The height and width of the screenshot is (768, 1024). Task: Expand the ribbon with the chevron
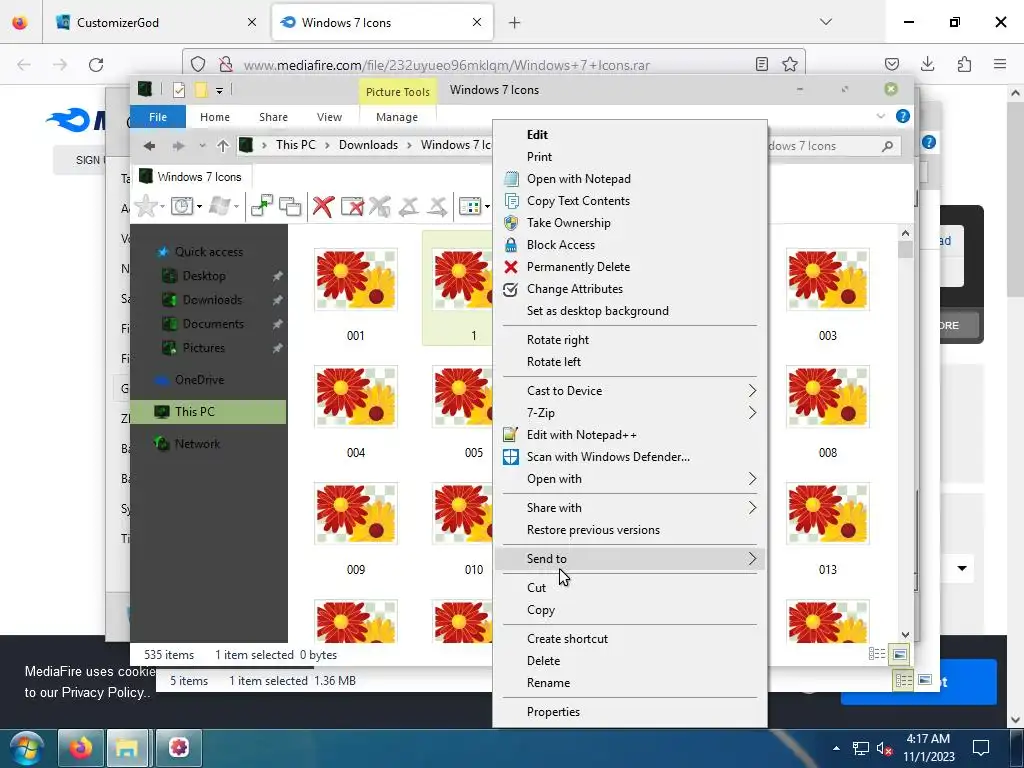click(880, 116)
